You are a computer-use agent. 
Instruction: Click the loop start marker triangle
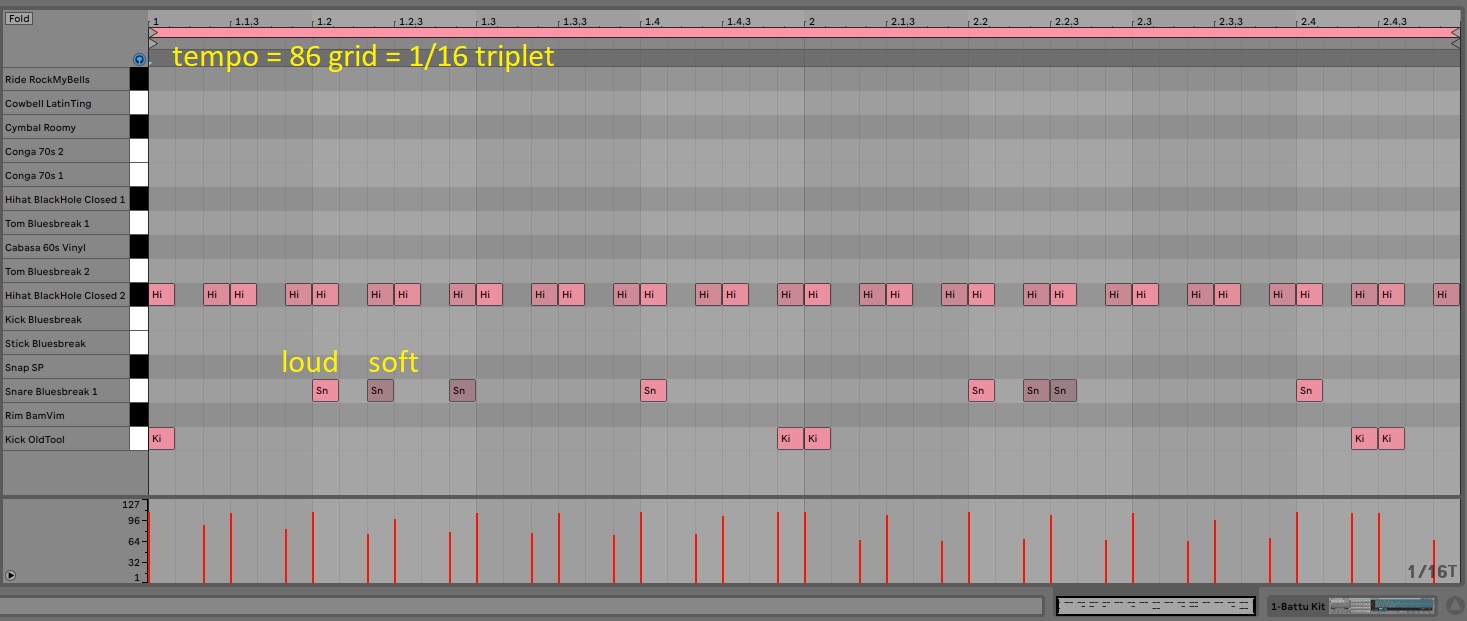[x=153, y=33]
